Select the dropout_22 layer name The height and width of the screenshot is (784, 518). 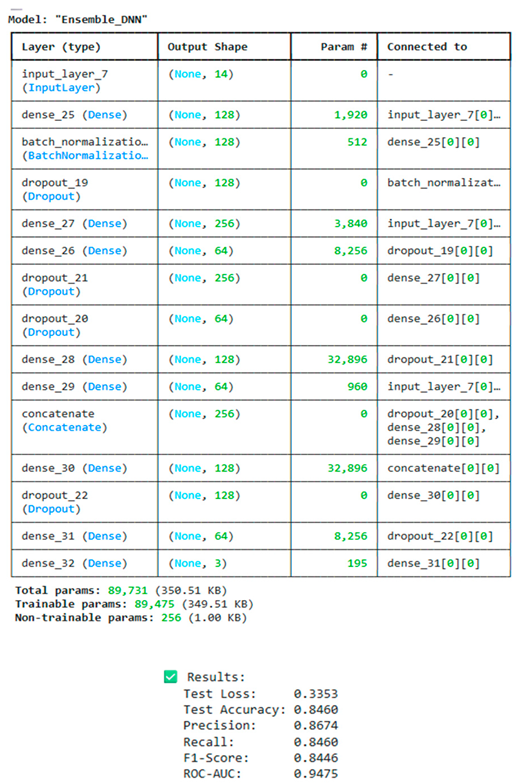pyautogui.click(x=54, y=496)
